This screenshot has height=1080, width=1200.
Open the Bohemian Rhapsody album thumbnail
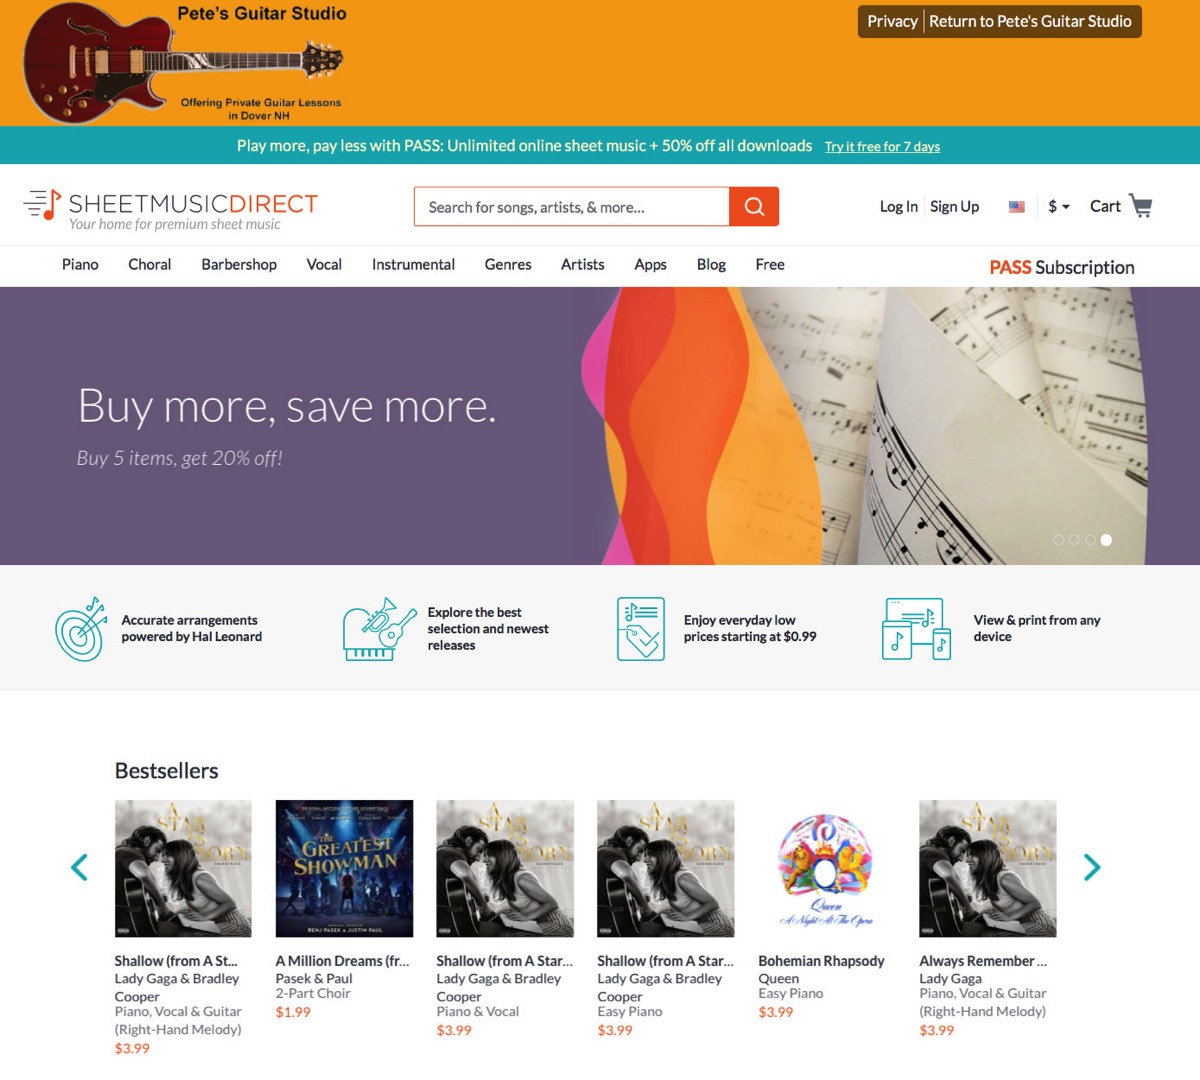826,868
